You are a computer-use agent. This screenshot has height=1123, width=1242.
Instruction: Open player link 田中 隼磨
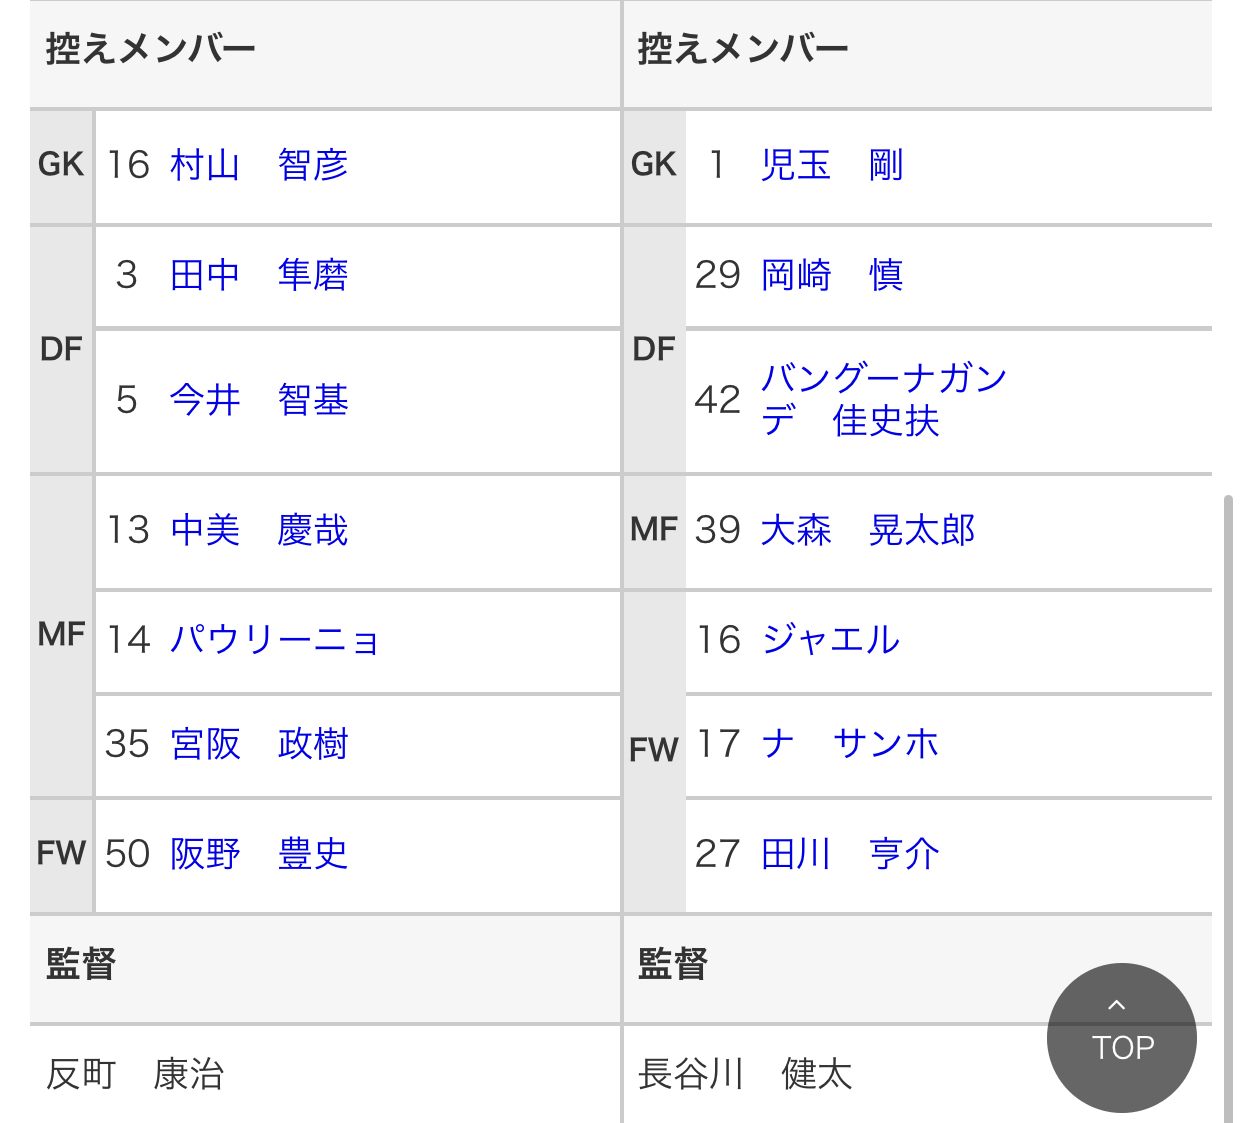click(x=259, y=275)
